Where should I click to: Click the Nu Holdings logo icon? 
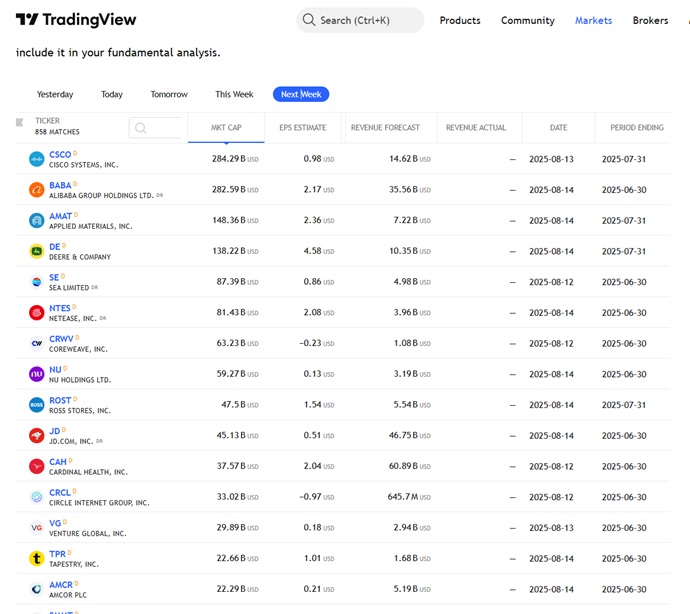(x=37, y=374)
